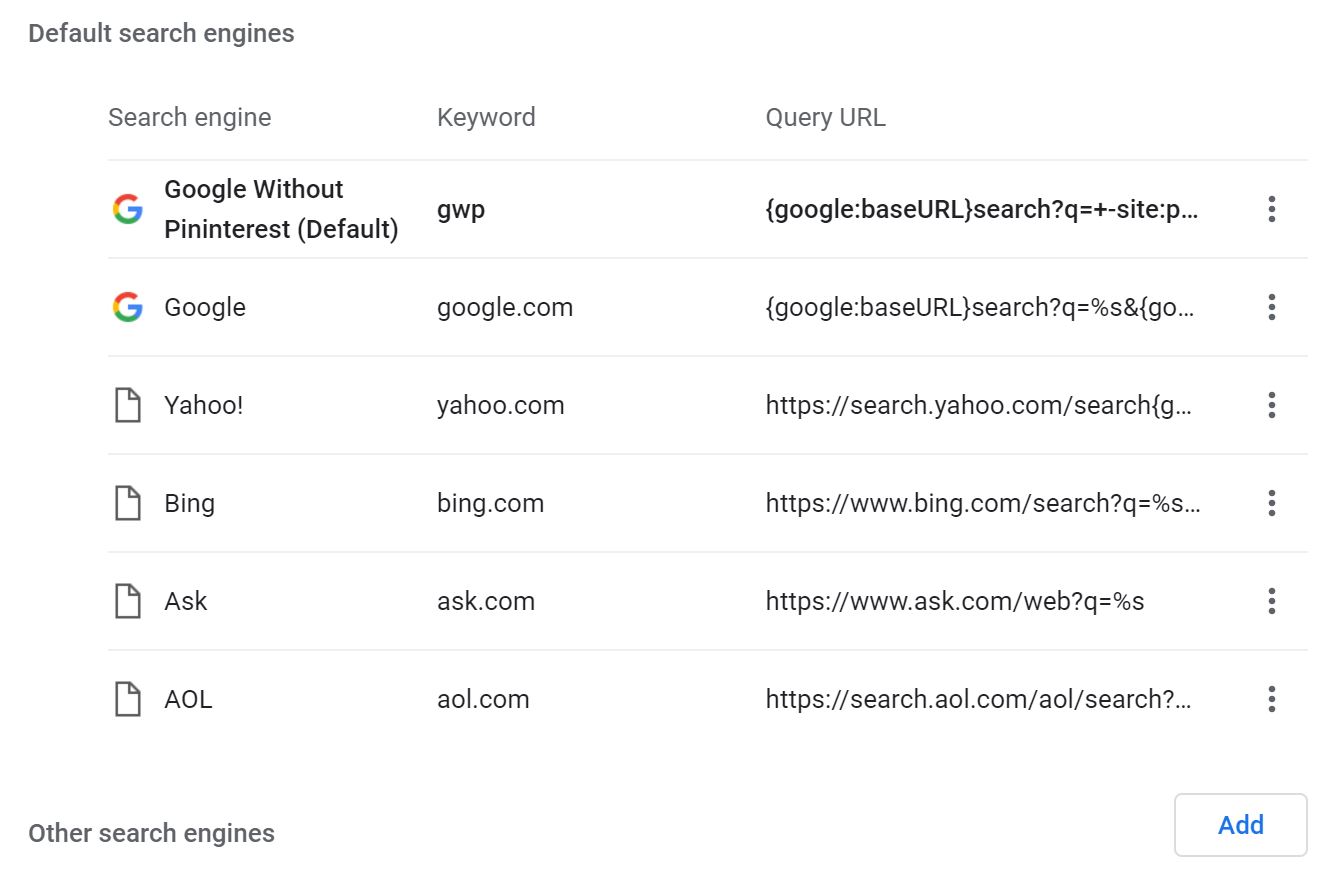
Task: Click the Keyword column header
Action: click(x=486, y=117)
